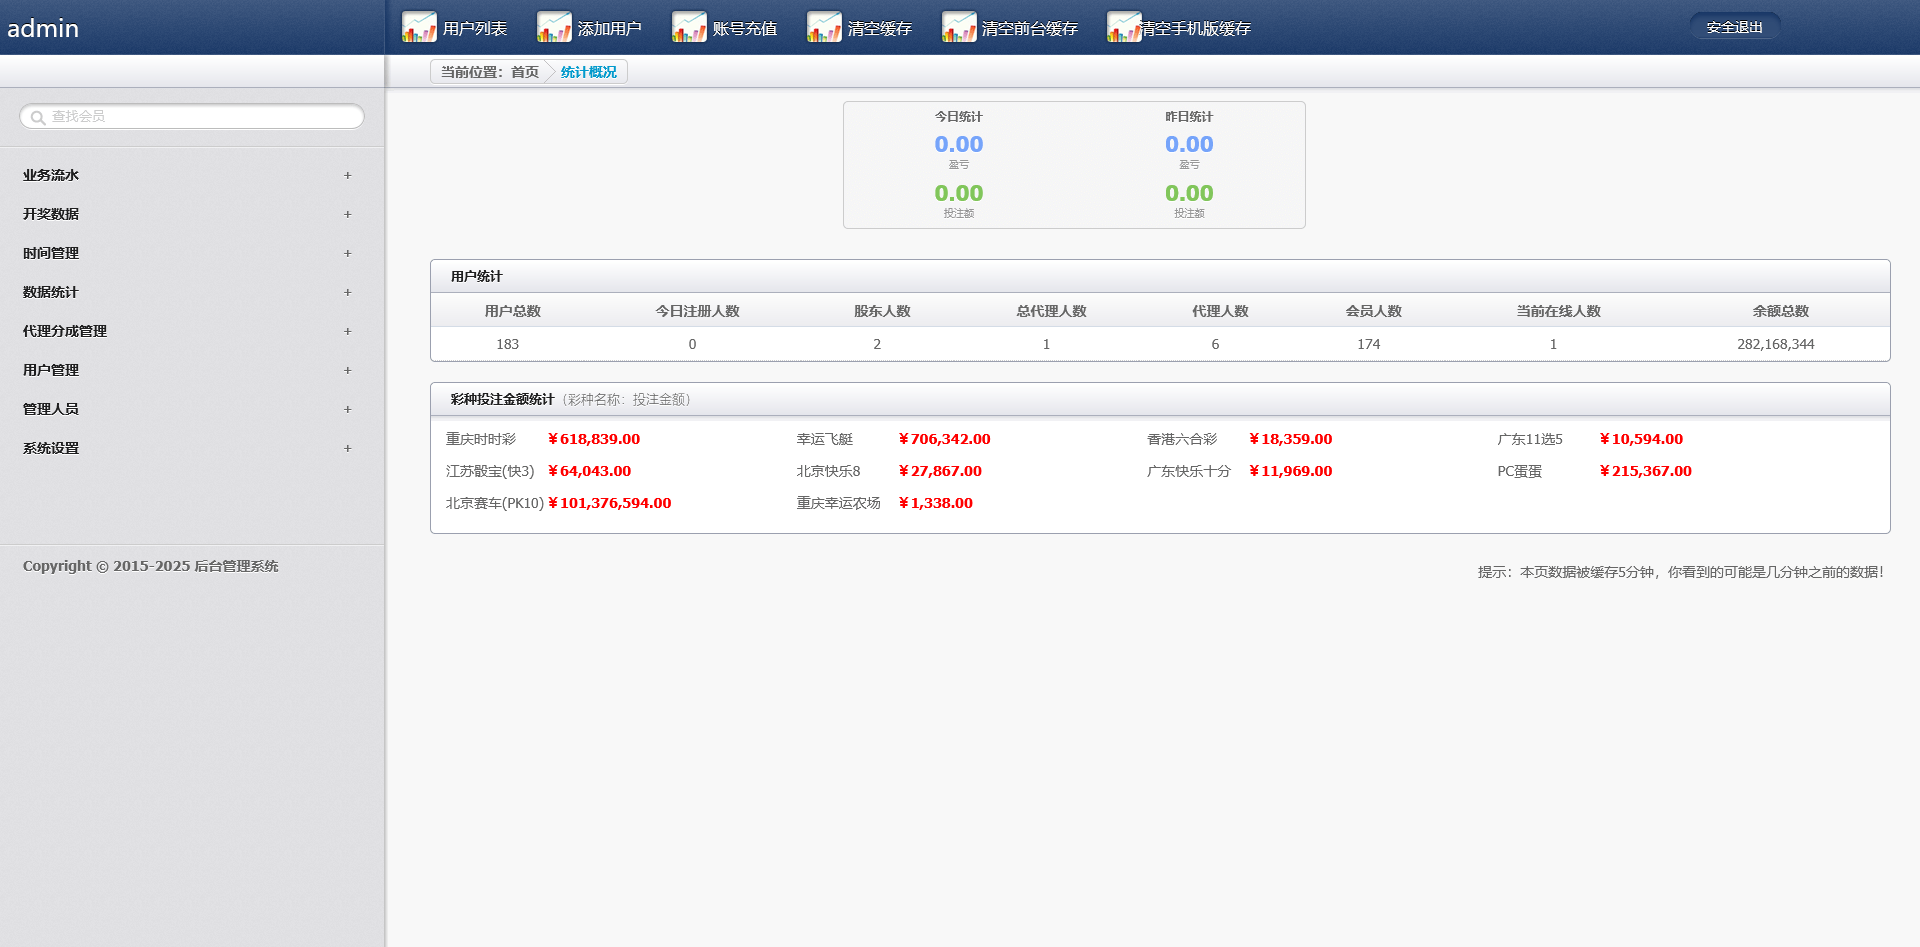The height and width of the screenshot is (947, 1920).
Task: Expand the 系统设置 plus sign
Action: point(347,448)
